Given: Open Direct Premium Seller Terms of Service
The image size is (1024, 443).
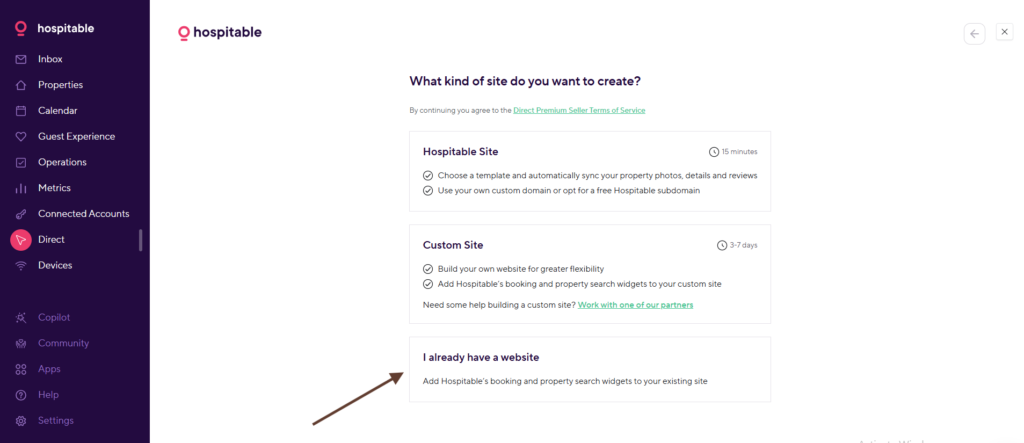Looking at the screenshot, I should point(579,110).
